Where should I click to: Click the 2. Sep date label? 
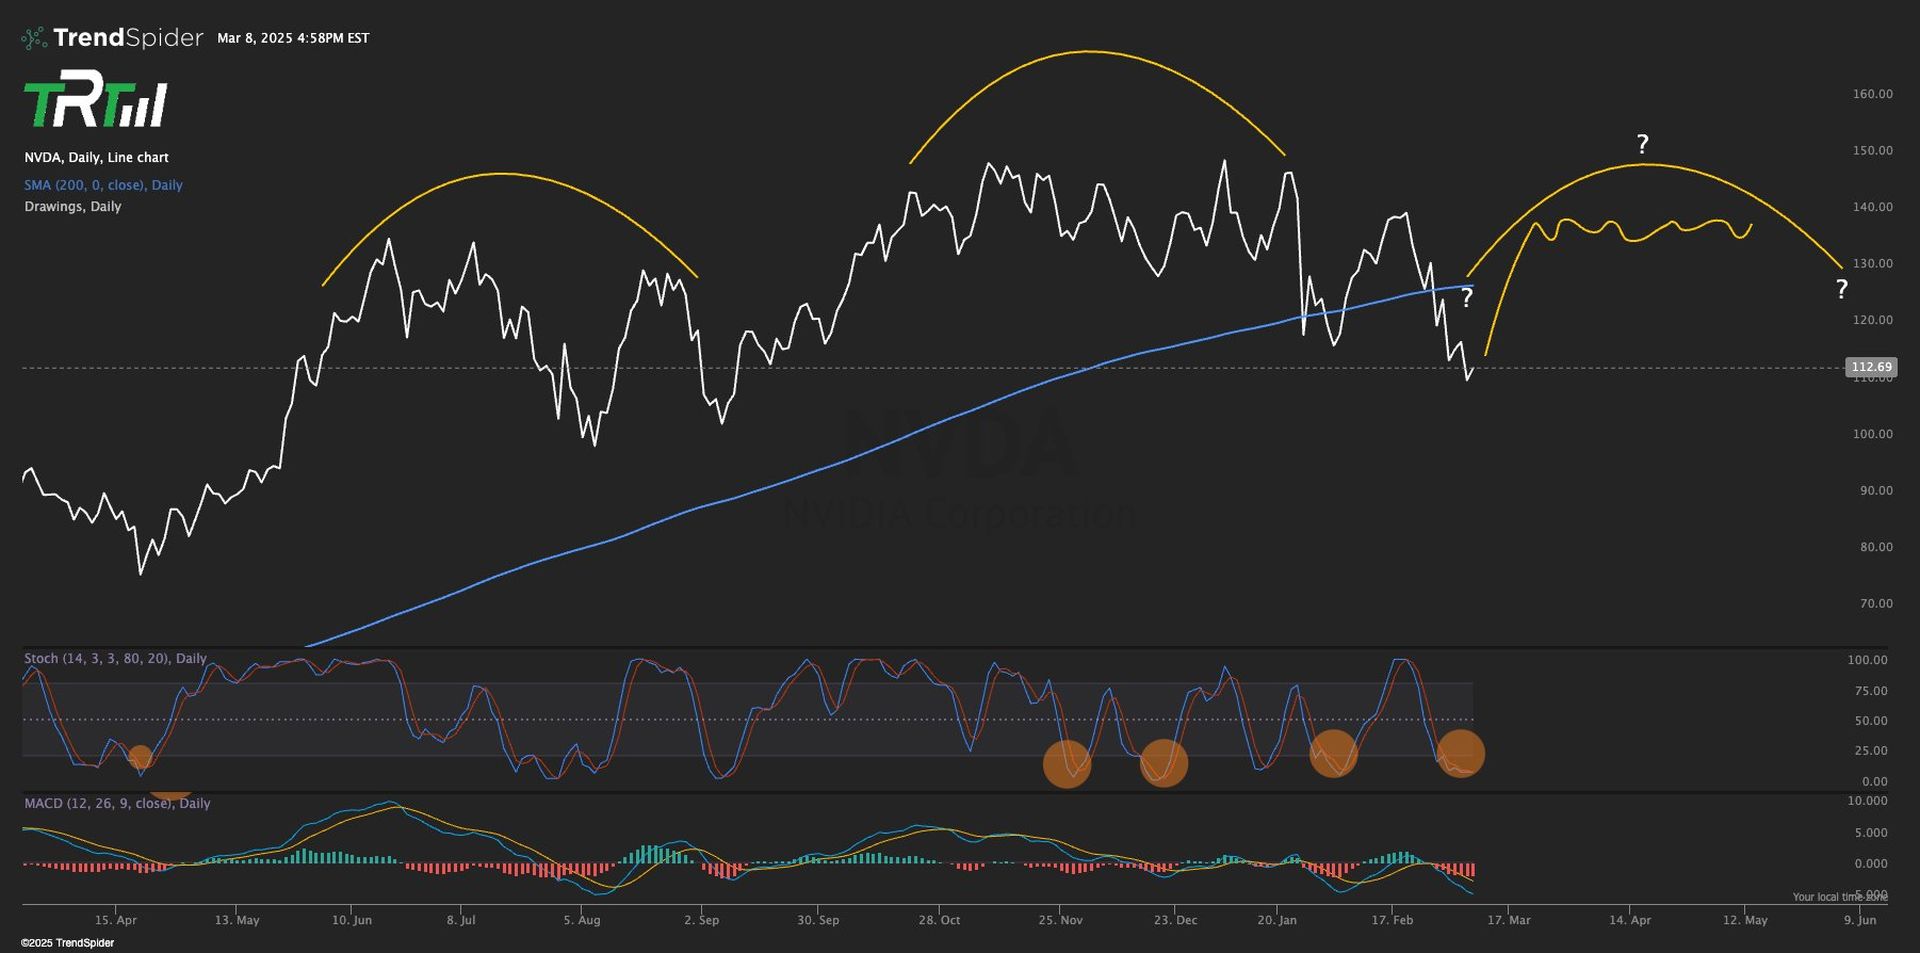coord(702,920)
